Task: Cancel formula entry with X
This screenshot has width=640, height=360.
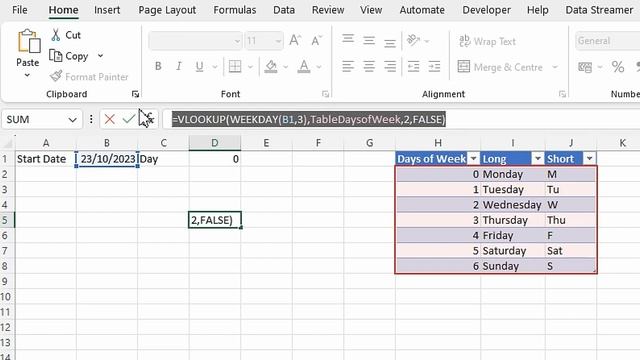Action: [x=109, y=119]
